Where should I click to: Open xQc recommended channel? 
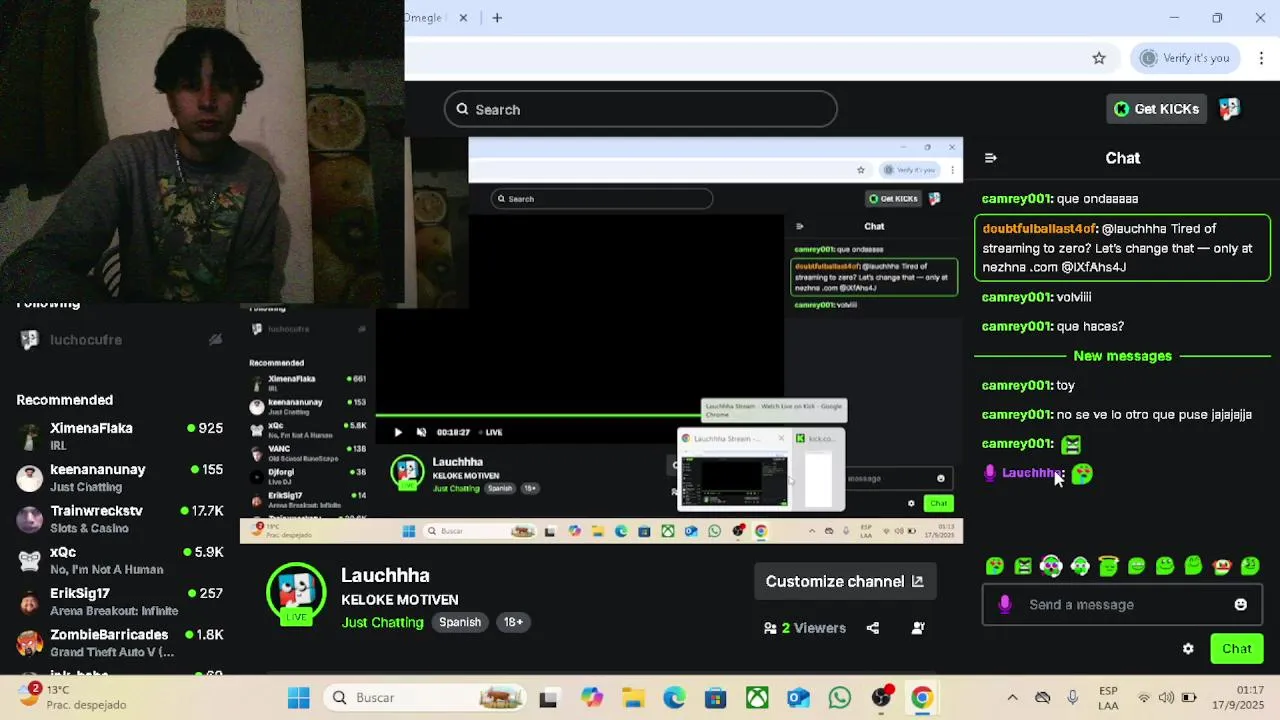point(120,560)
